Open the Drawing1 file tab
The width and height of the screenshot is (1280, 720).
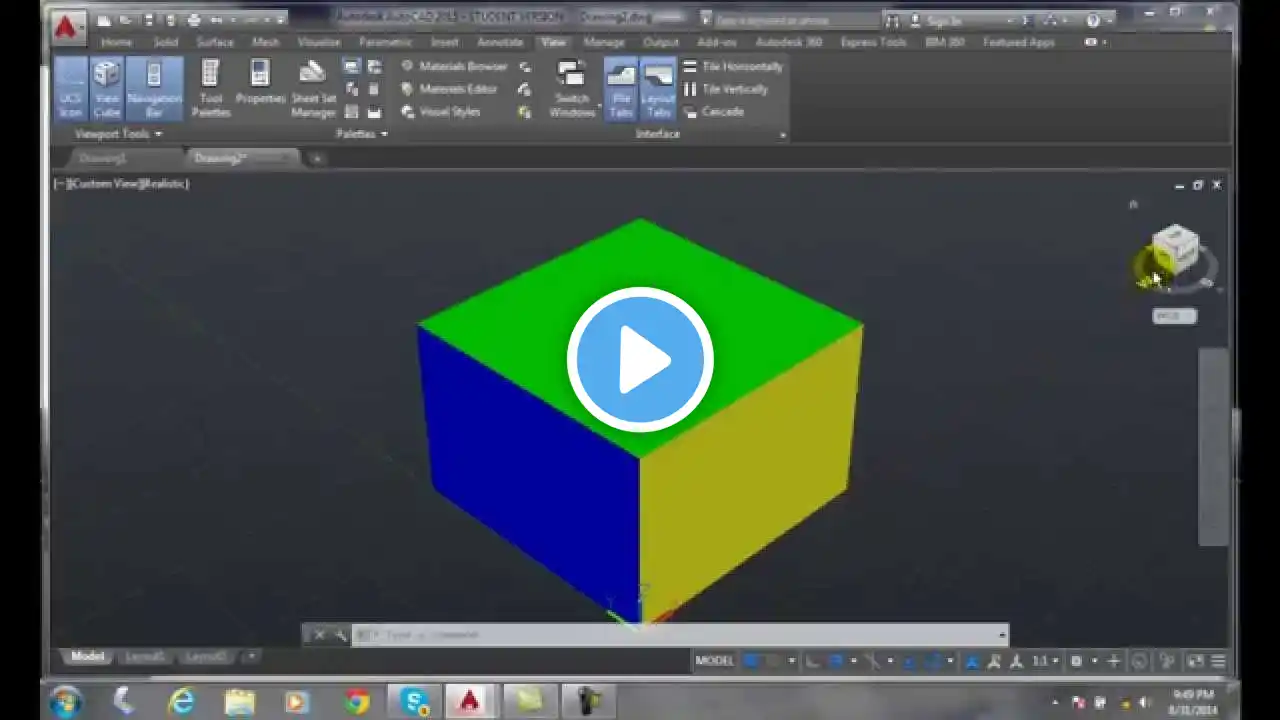coord(103,158)
